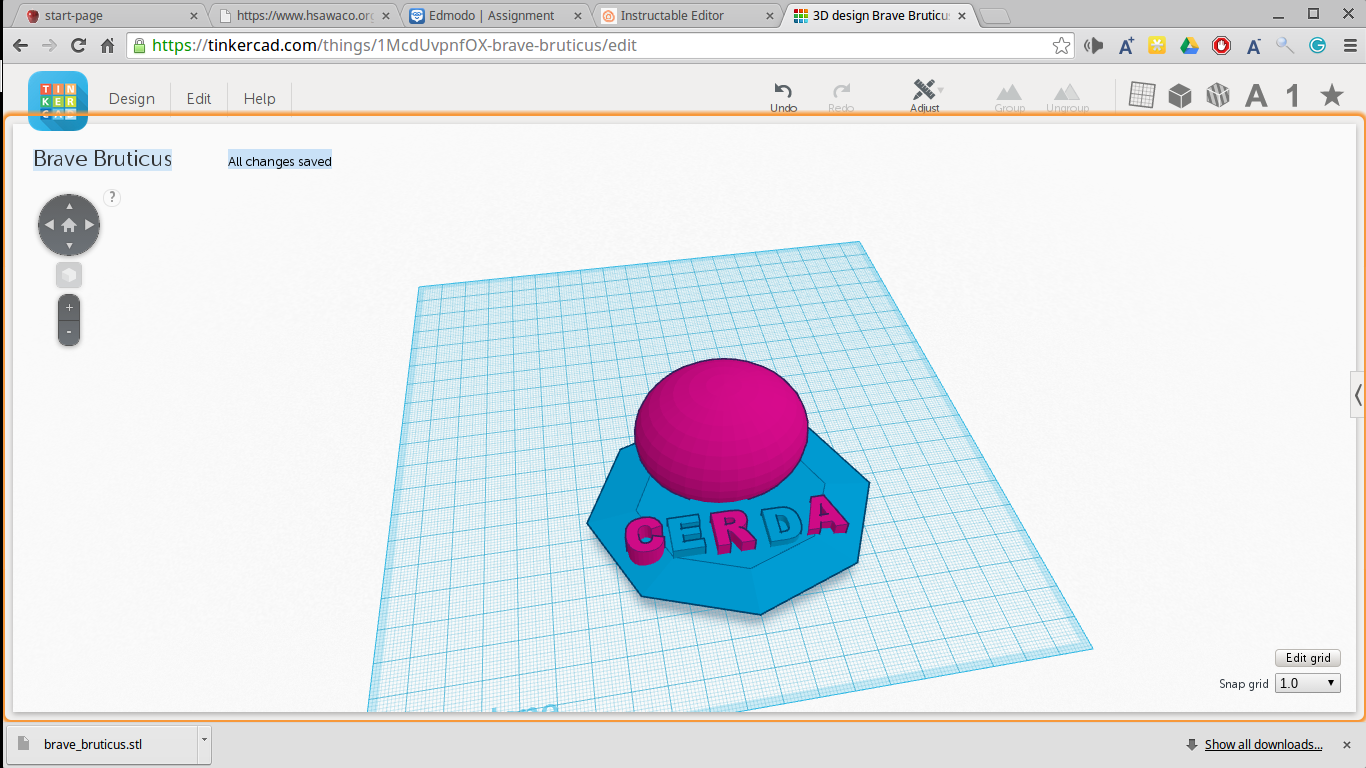The image size is (1366, 768).
Task: Bookmark this page with the star
Action: pyautogui.click(x=1061, y=46)
